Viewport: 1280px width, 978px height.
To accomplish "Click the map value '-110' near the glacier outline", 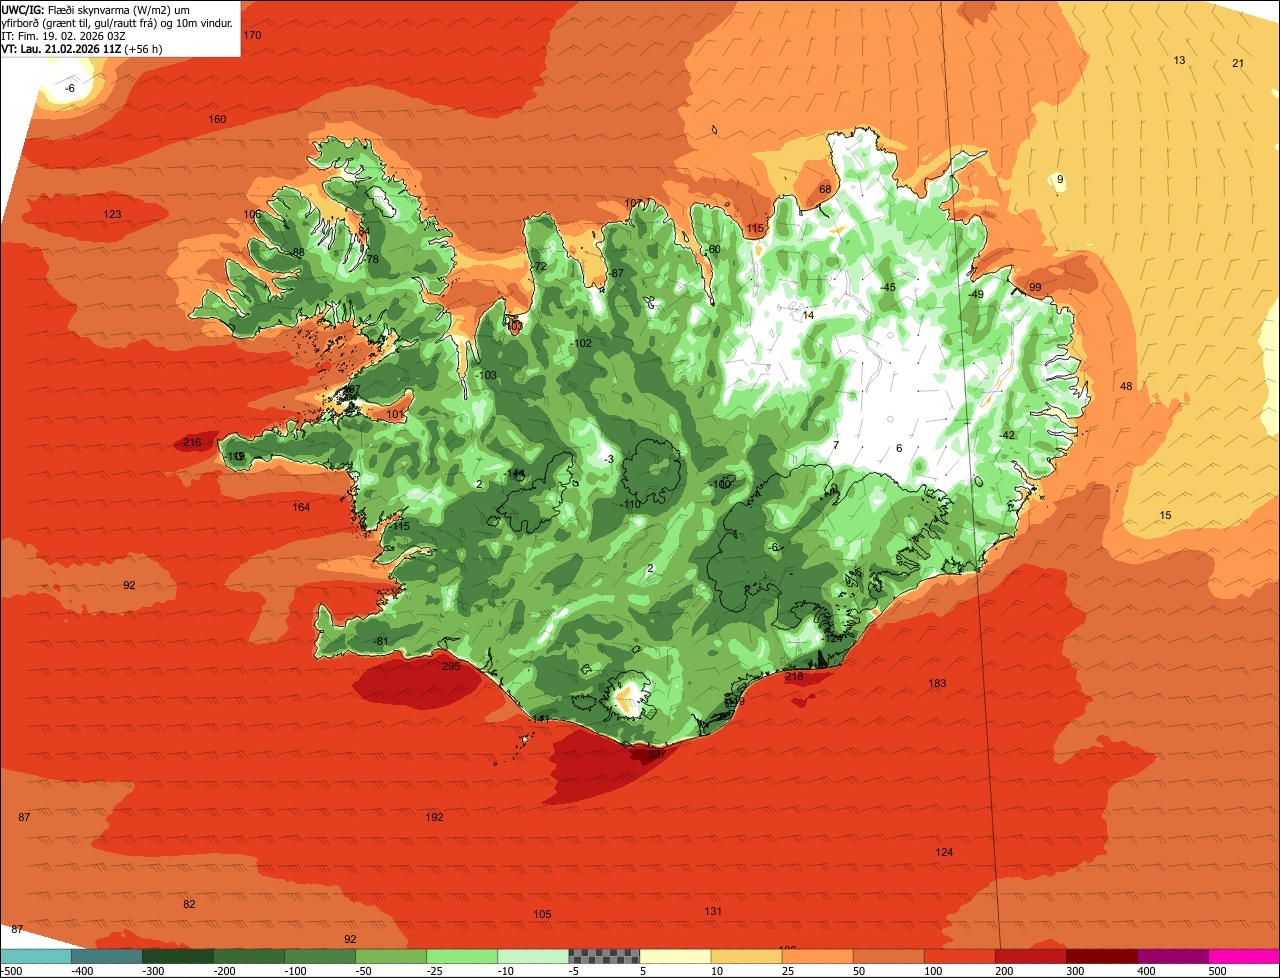I will click(x=629, y=504).
